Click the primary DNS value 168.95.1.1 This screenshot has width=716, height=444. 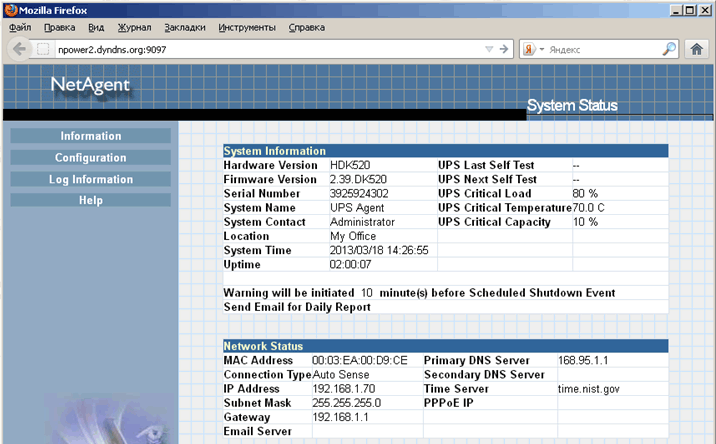[583, 360]
